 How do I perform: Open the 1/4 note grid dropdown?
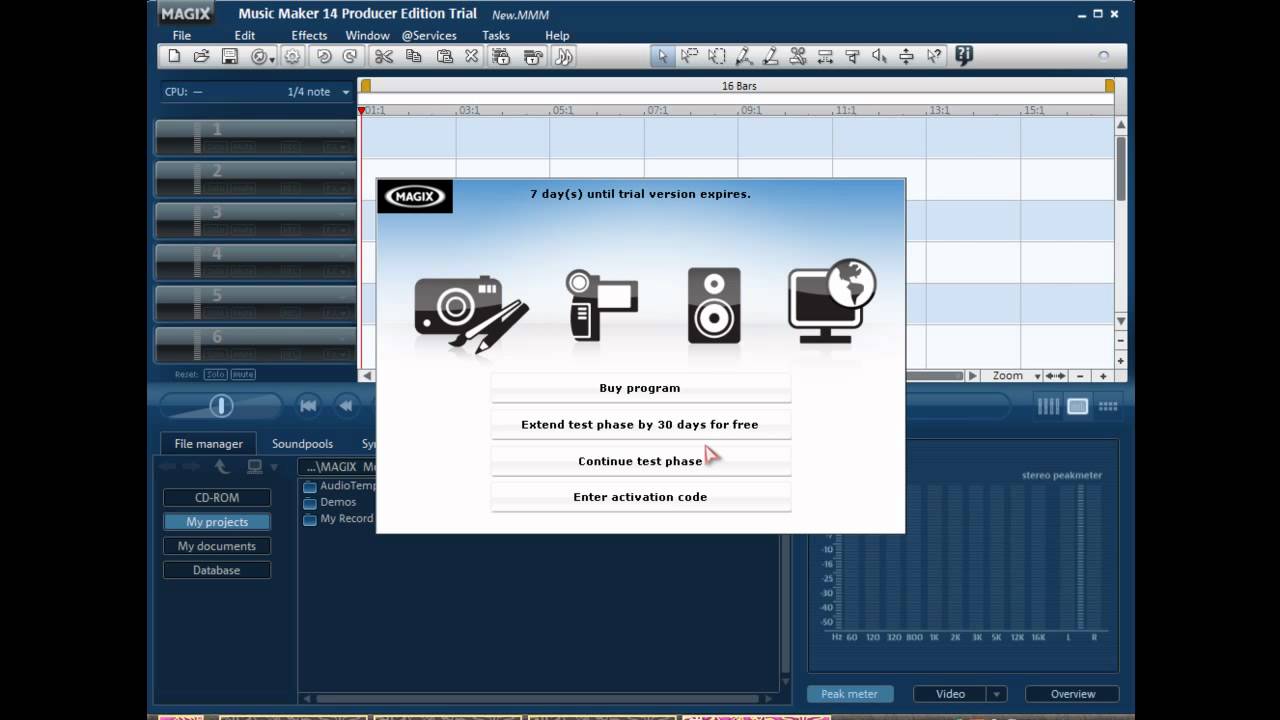[346, 92]
